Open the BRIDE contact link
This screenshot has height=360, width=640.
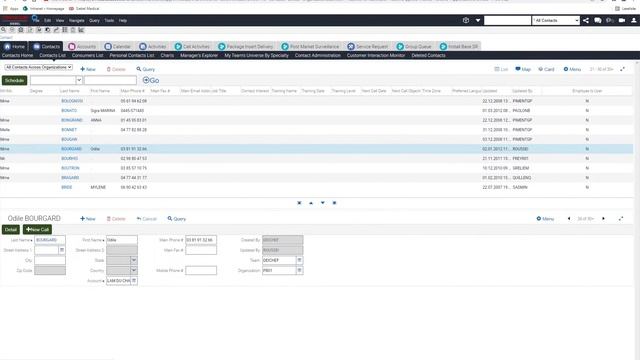click(67, 187)
